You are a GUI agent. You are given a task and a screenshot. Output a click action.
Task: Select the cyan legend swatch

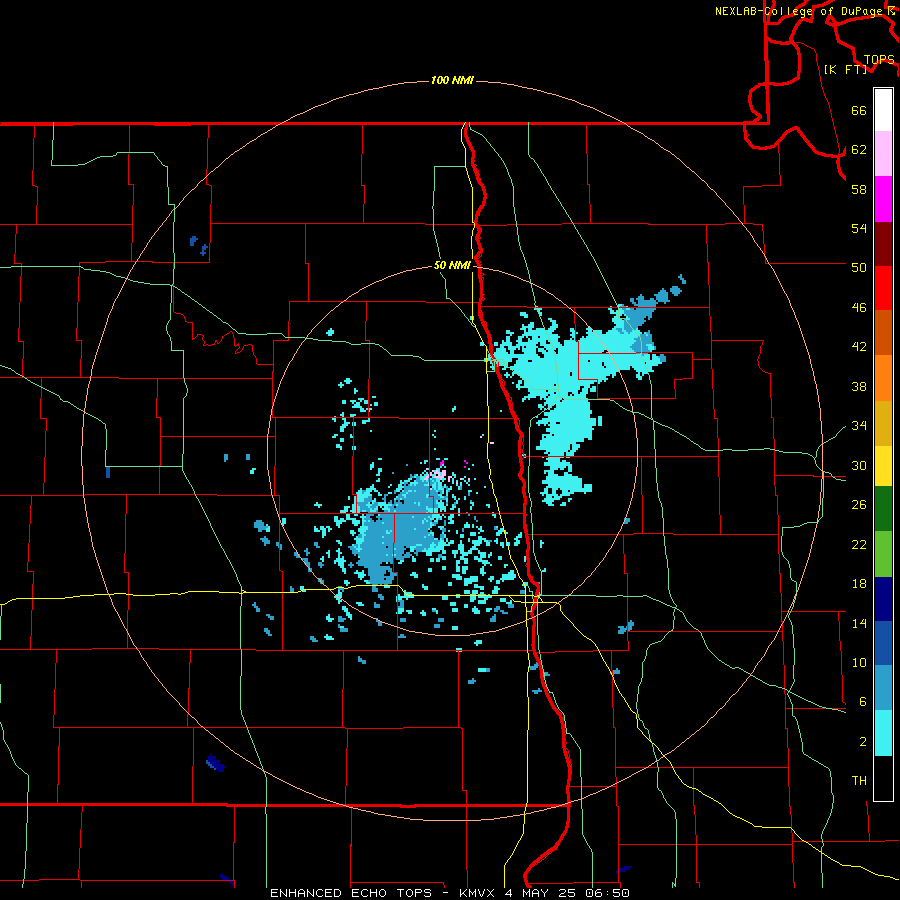883,733
